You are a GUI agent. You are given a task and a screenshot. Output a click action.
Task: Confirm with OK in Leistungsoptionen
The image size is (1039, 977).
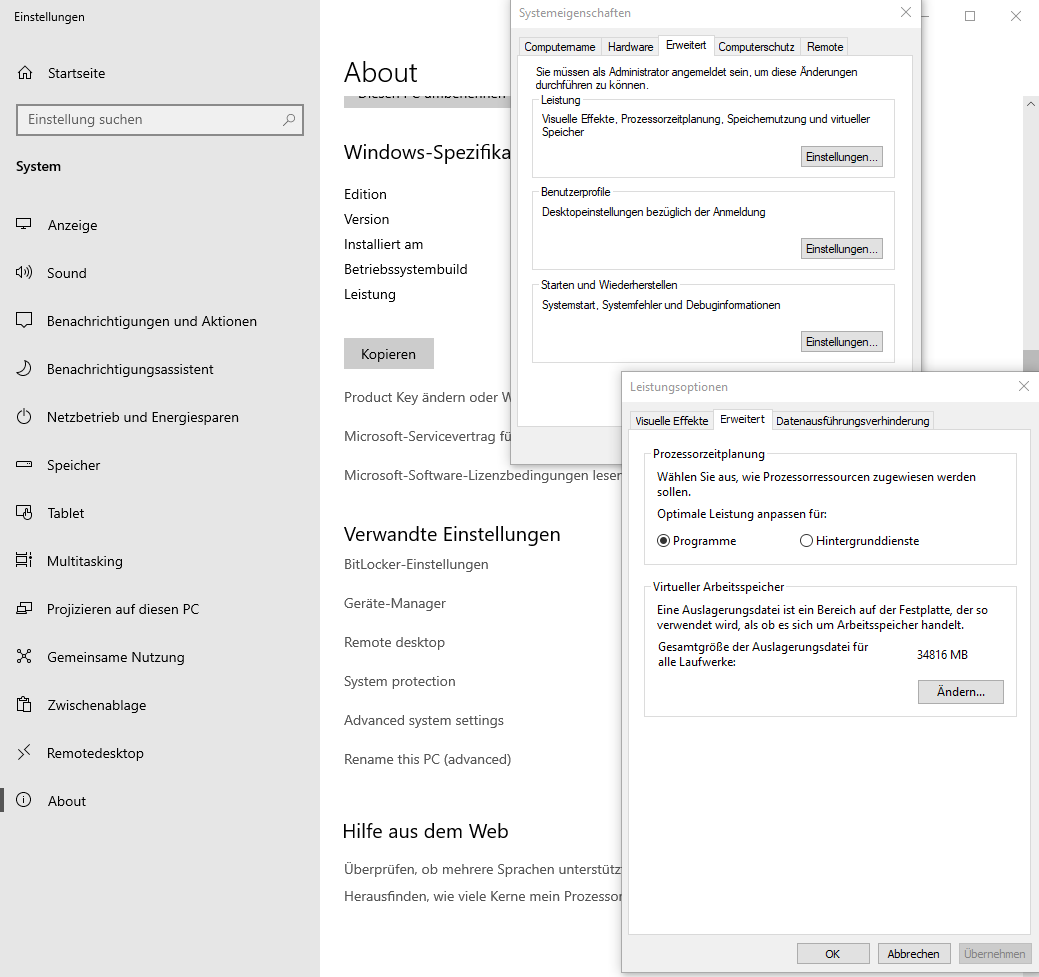(833, 954)
